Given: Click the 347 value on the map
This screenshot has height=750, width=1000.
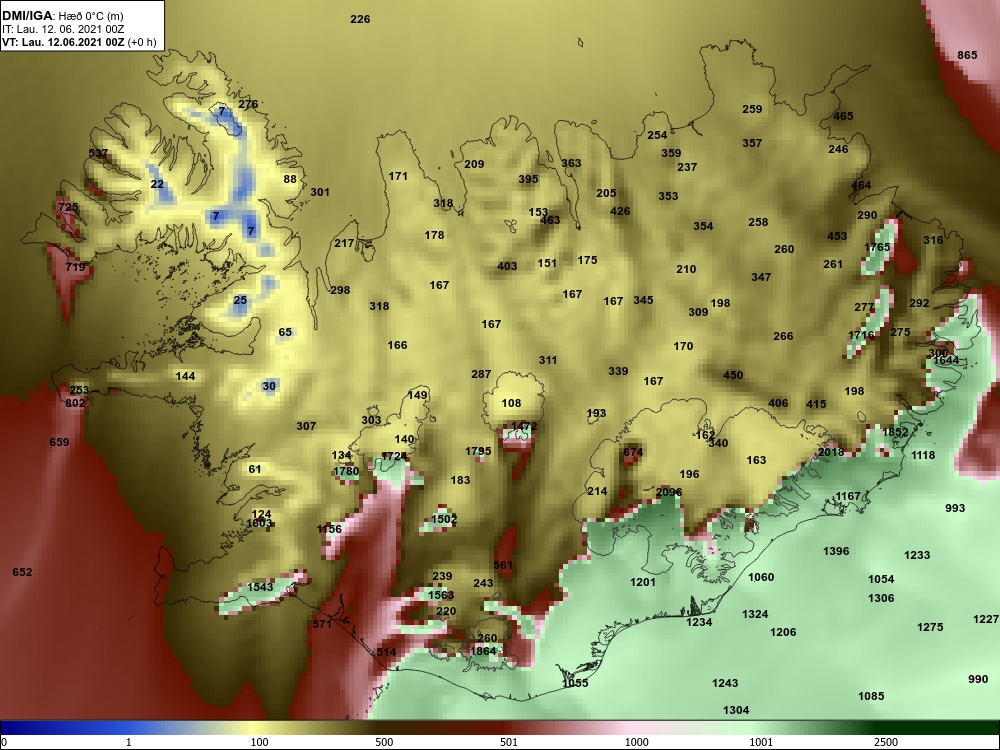Looking at the screenshot, I should click(761, 277).
